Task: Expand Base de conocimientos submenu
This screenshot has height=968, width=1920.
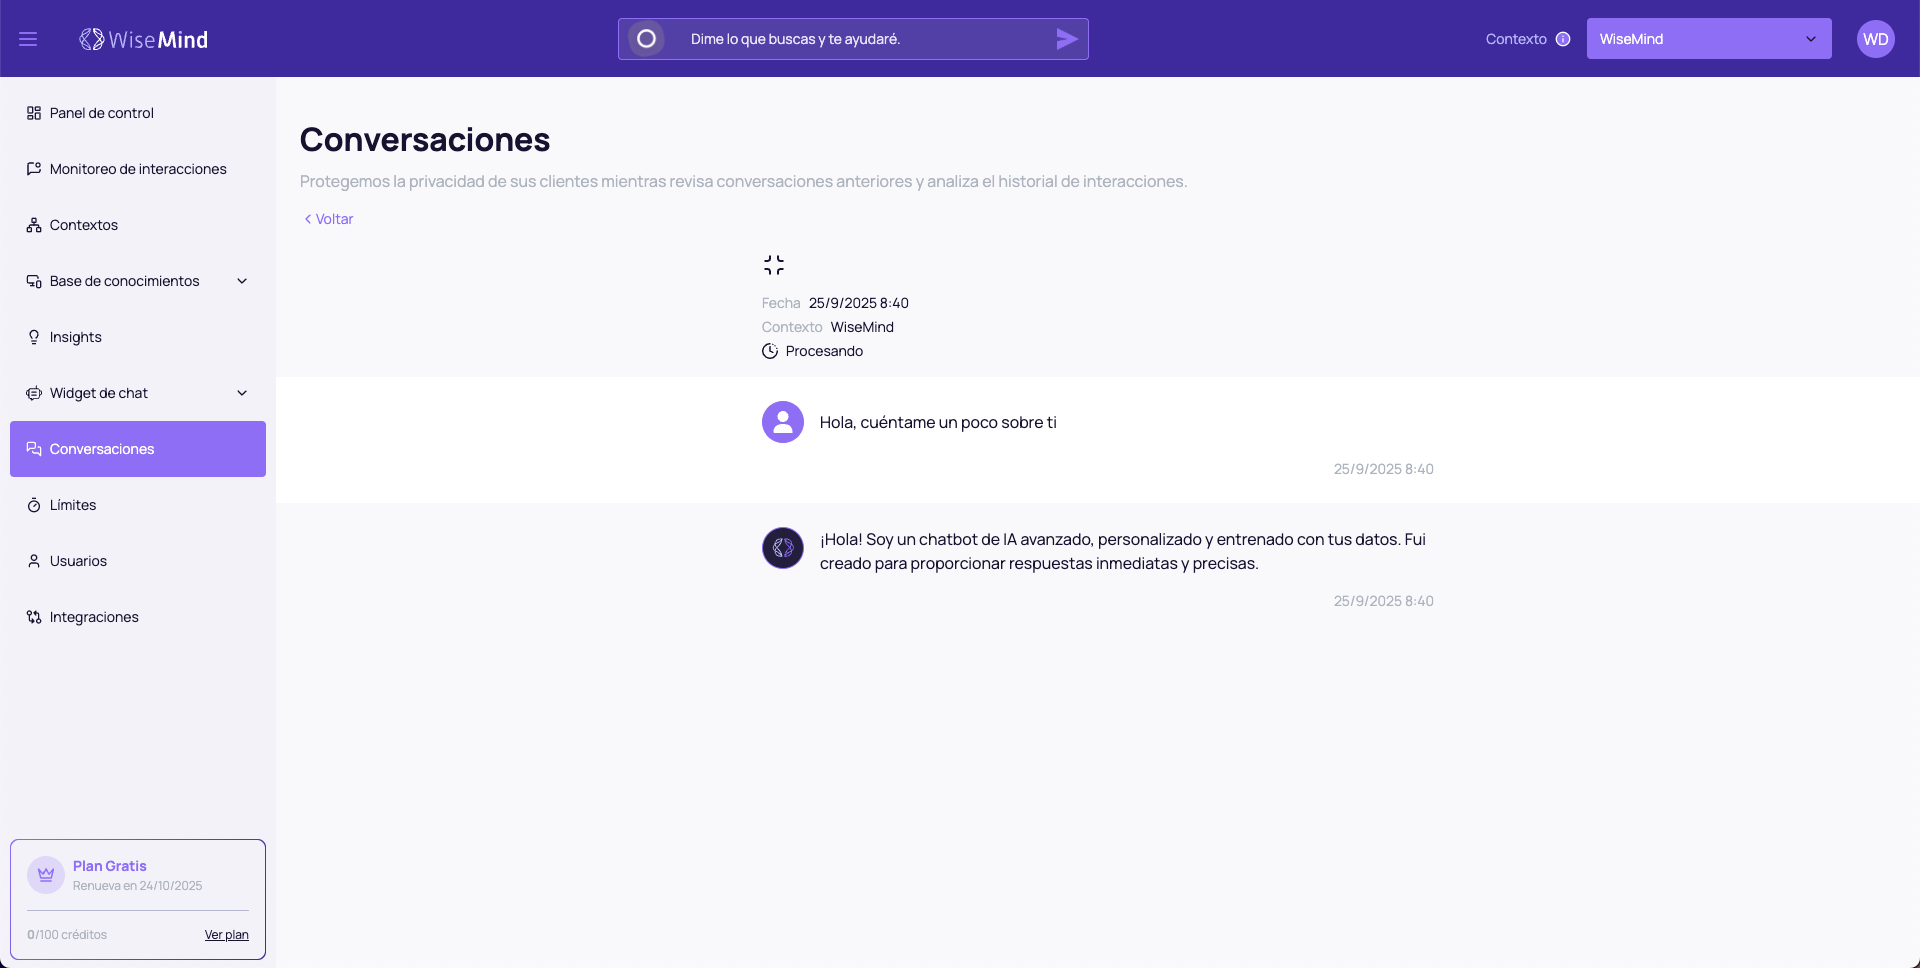Action: [x=241, y=281]
